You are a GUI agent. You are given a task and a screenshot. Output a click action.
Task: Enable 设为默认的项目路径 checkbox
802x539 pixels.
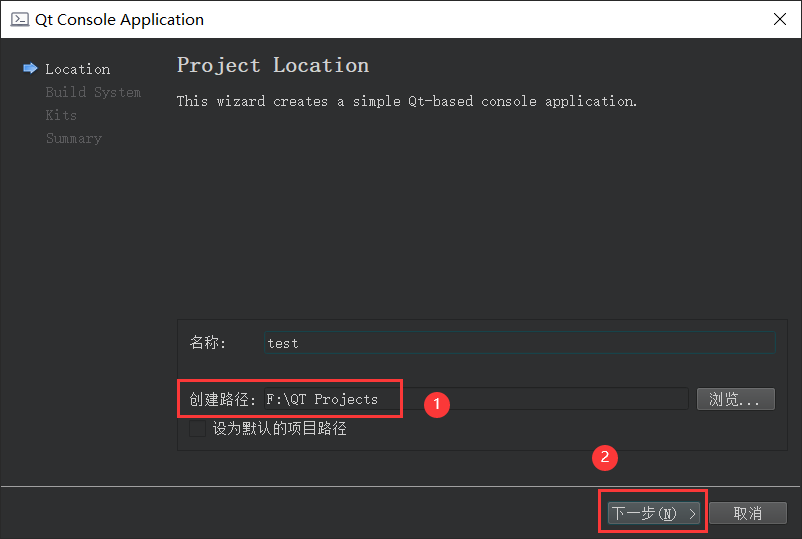click(x=197, y=429)
